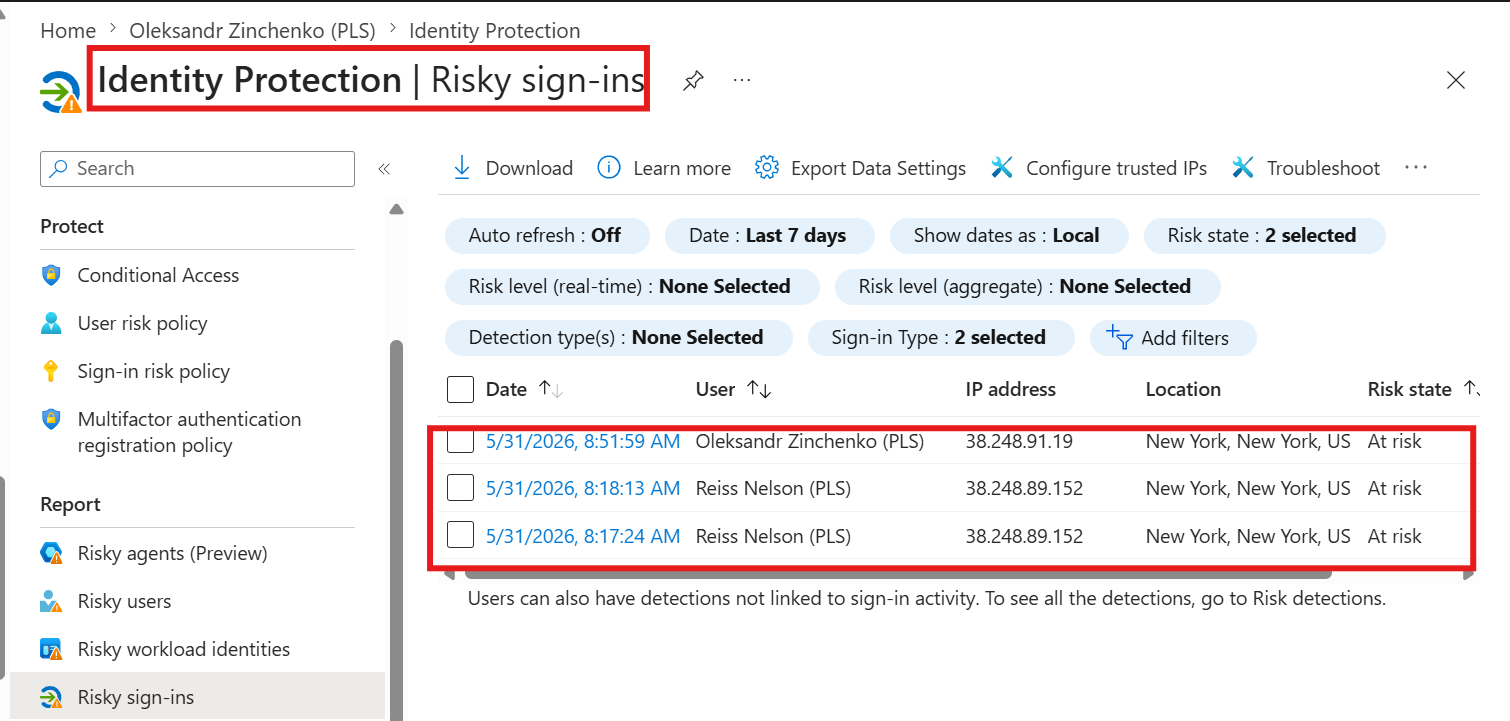Open the Date Last 7 days filter
This screenshot has height=721, width=1510.
coord(768,236)
